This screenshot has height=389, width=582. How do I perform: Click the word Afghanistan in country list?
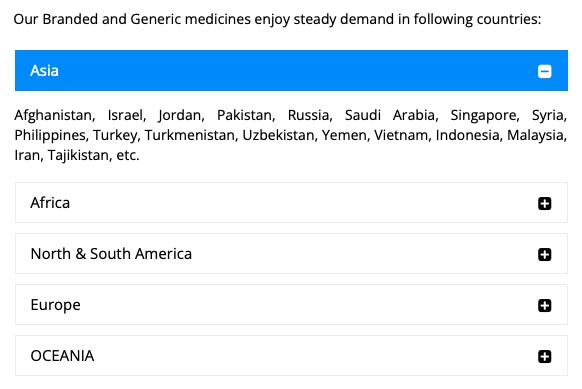55,115
